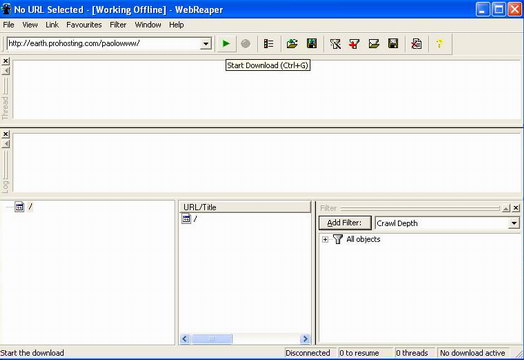This screenshot has width=524, height=360.
Task: Open the Favourites menu
Action: click(84, 25)
